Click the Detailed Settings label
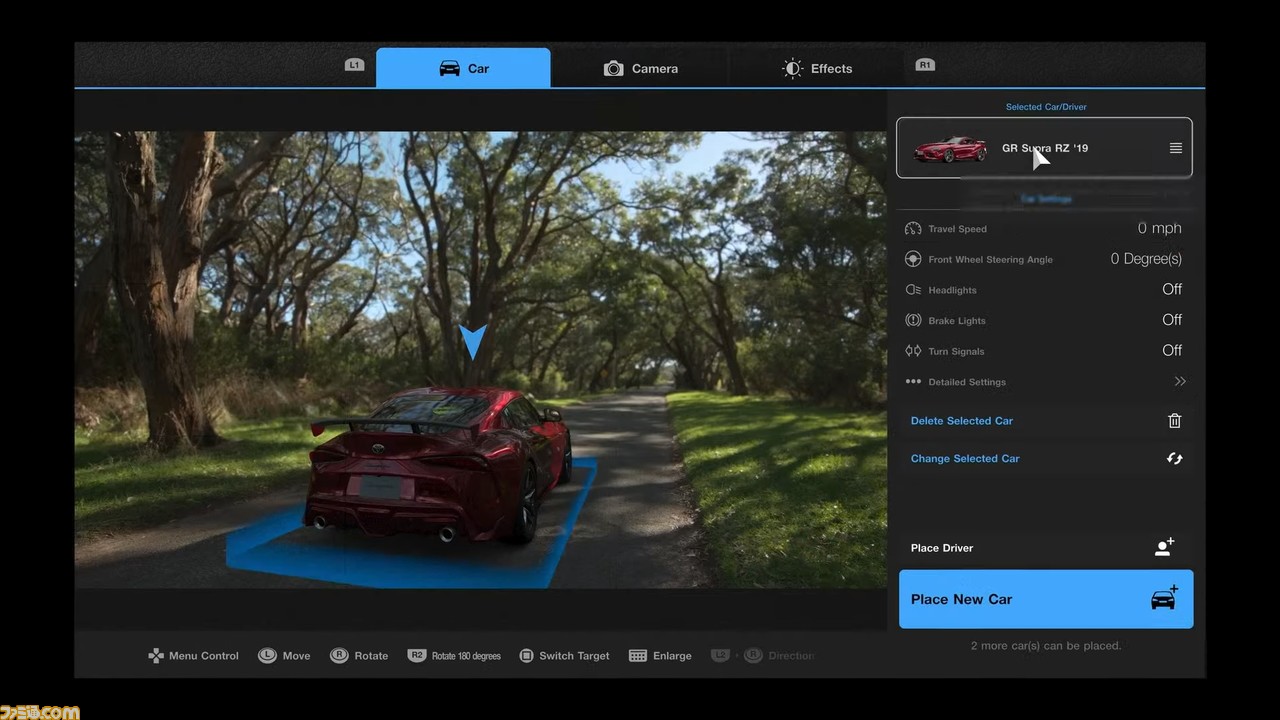Image resolution: width=1280 pixels, height=720 pixels. [967, 382]
